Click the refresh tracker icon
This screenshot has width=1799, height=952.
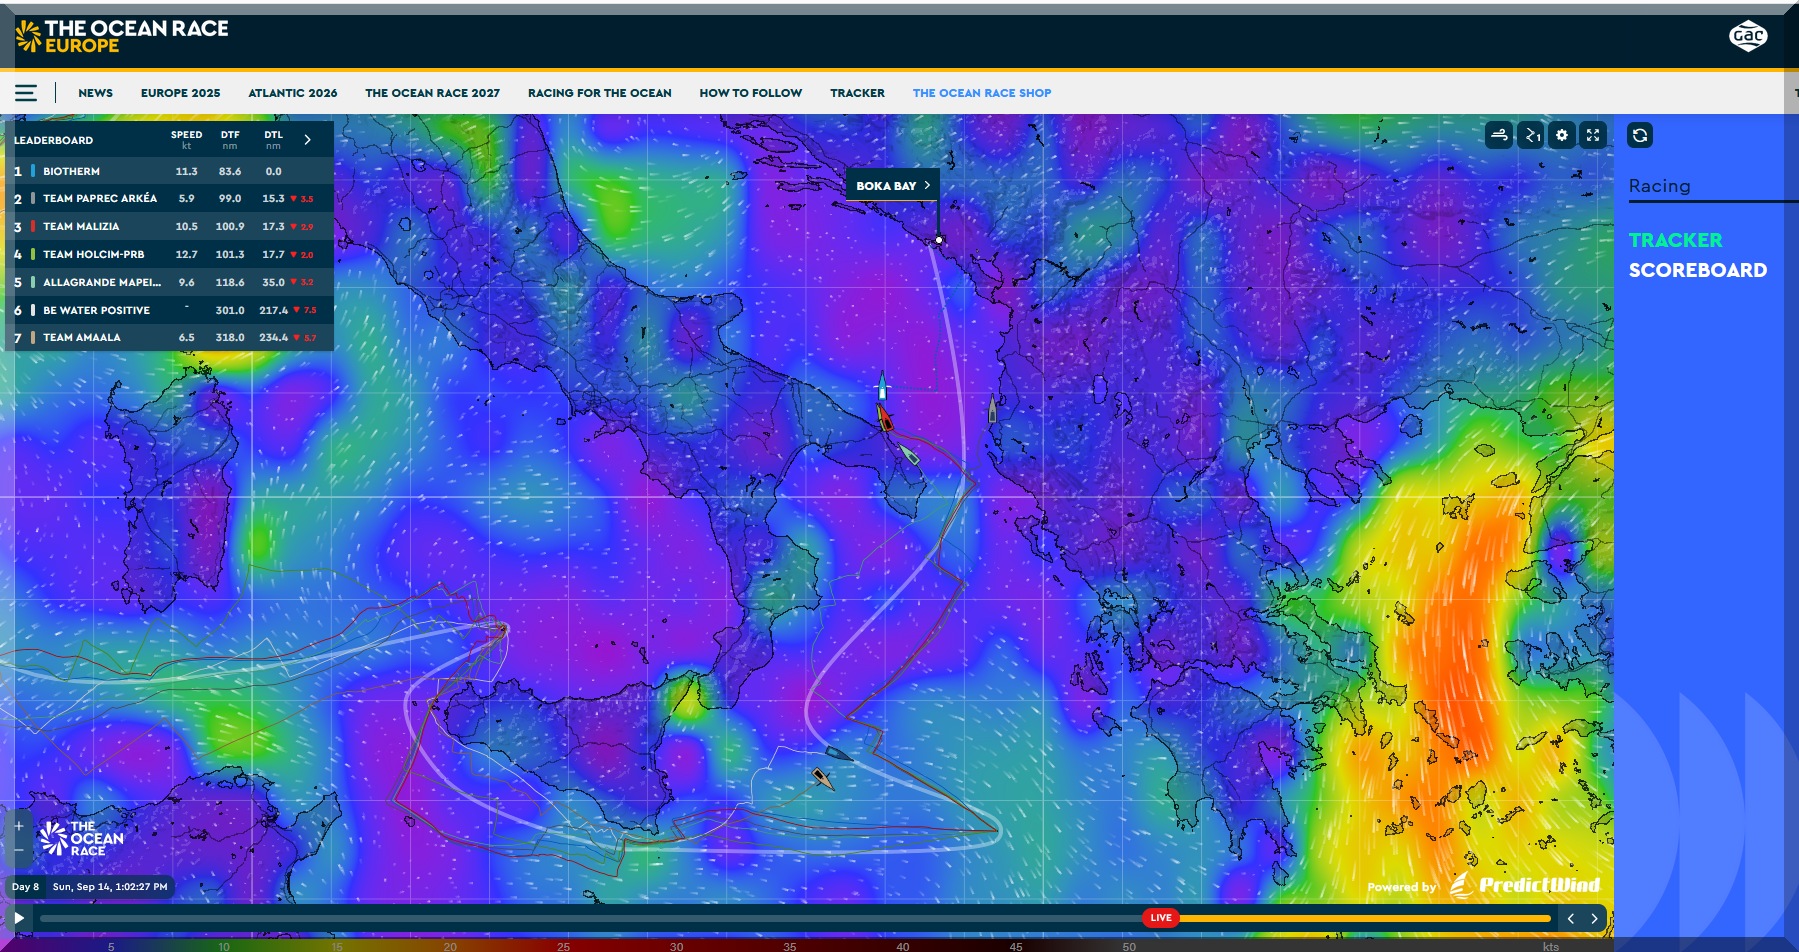tap(1640, 135)
